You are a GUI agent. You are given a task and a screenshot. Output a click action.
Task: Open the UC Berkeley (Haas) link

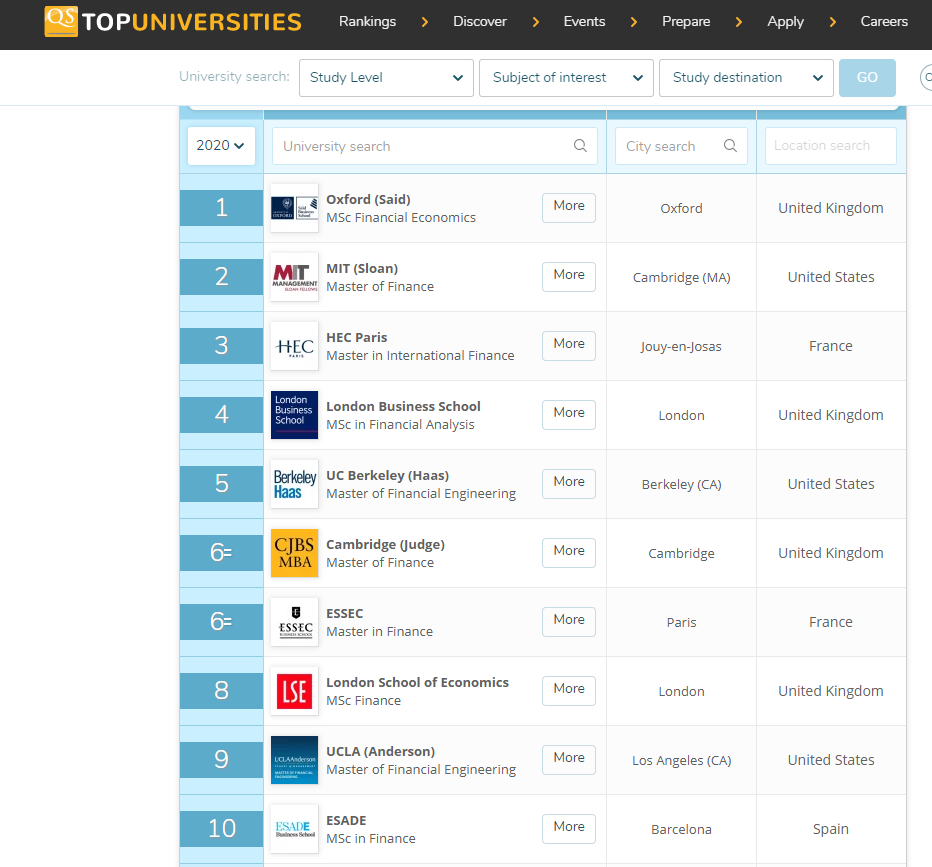(388, 475)
